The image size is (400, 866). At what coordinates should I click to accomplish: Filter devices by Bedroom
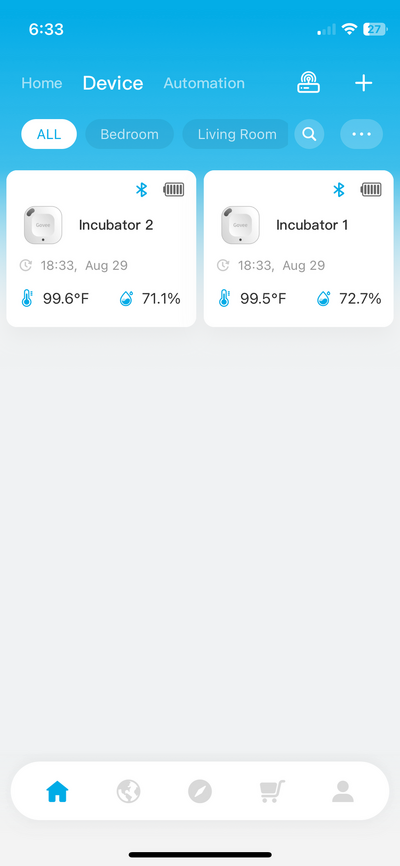click(x=129, y=134)
